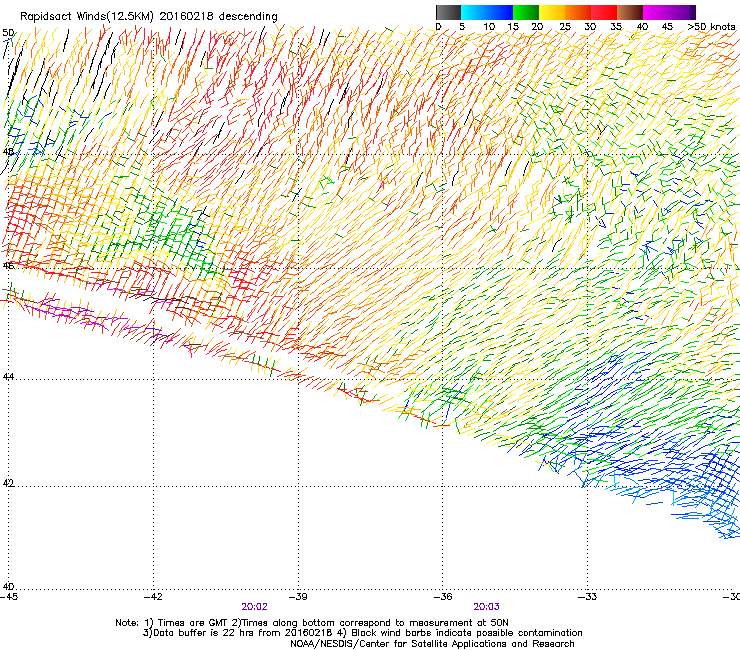Click the '25' legend scale value
This screenshot has height=650, width=740.
[565, 26]
